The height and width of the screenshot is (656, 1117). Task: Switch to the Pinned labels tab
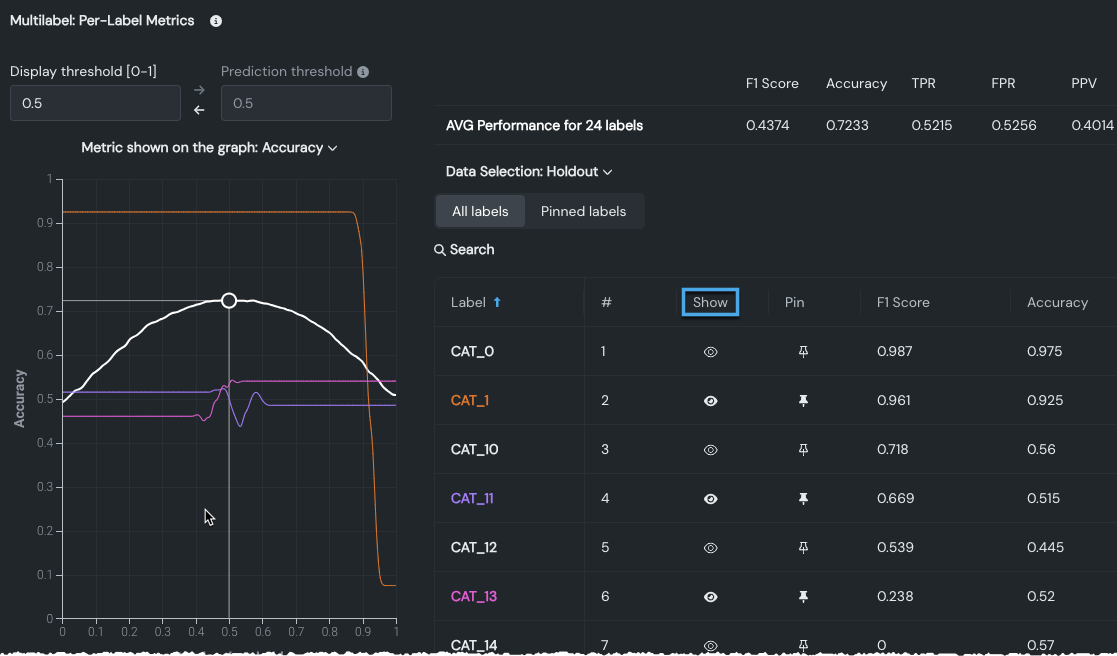coord(583,212)
